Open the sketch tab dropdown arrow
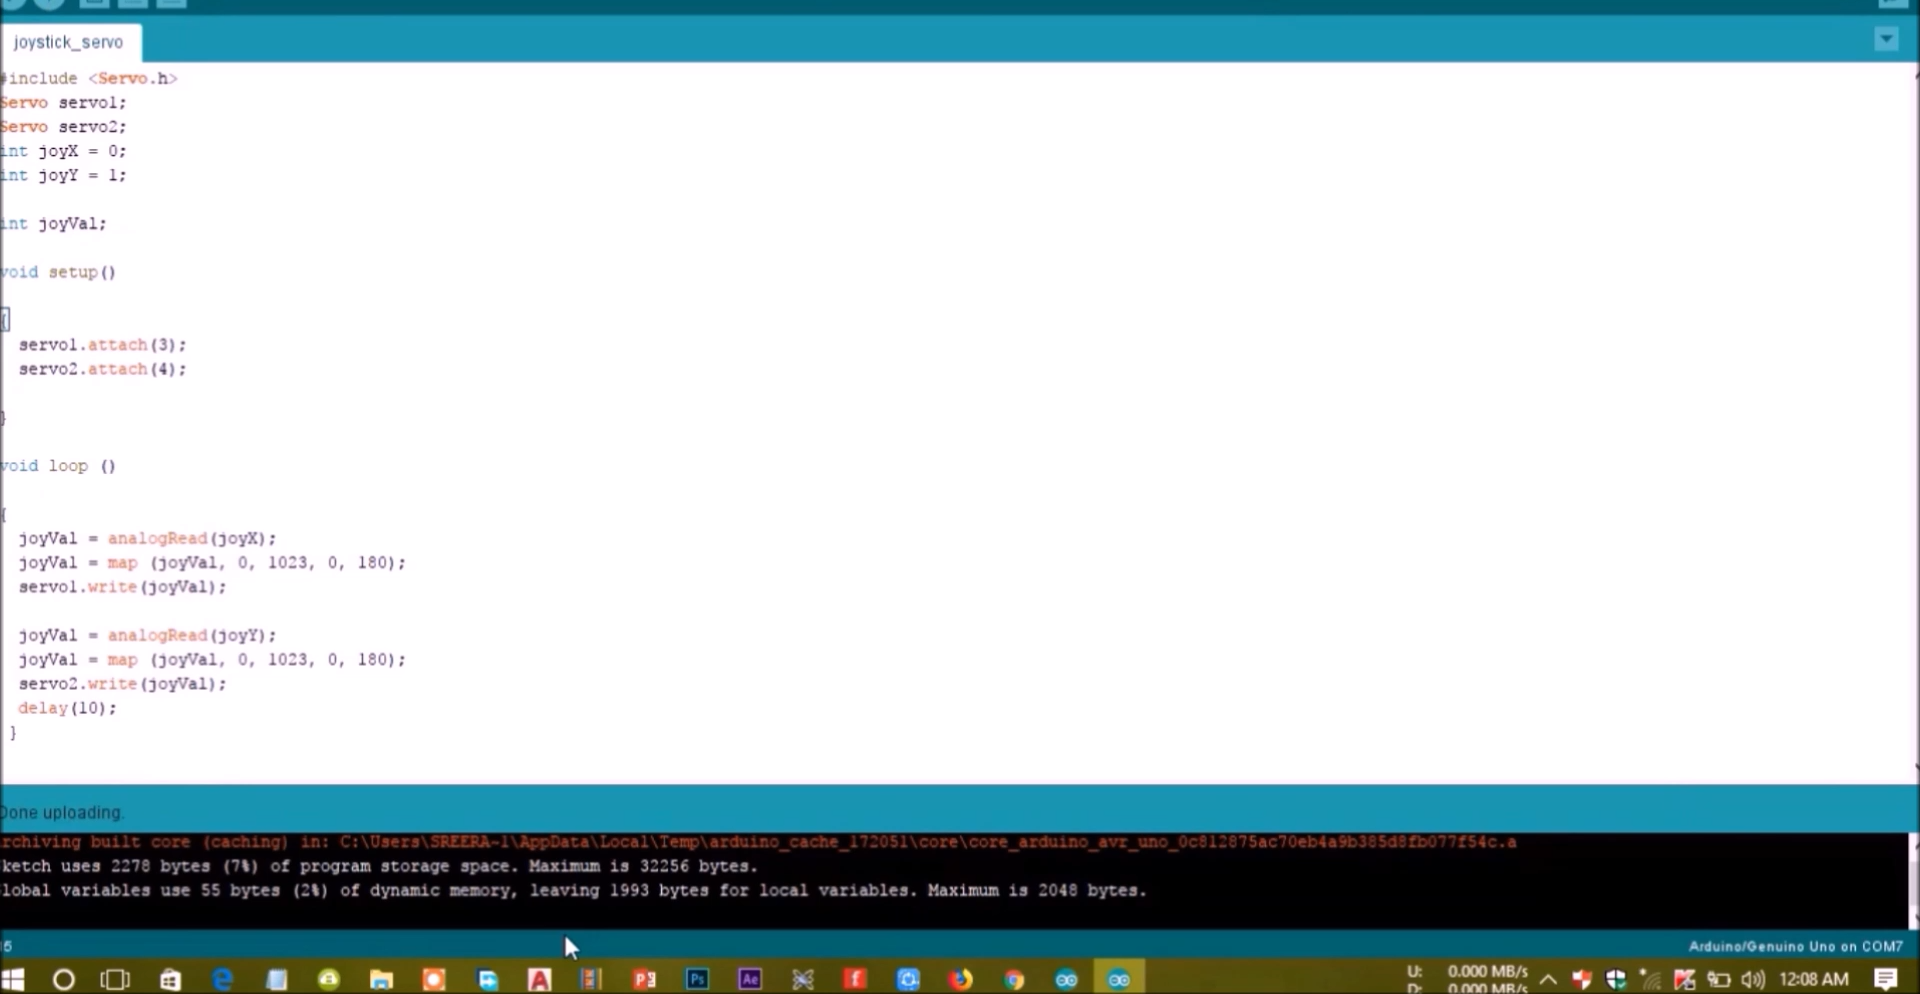 click(1887, 40)
